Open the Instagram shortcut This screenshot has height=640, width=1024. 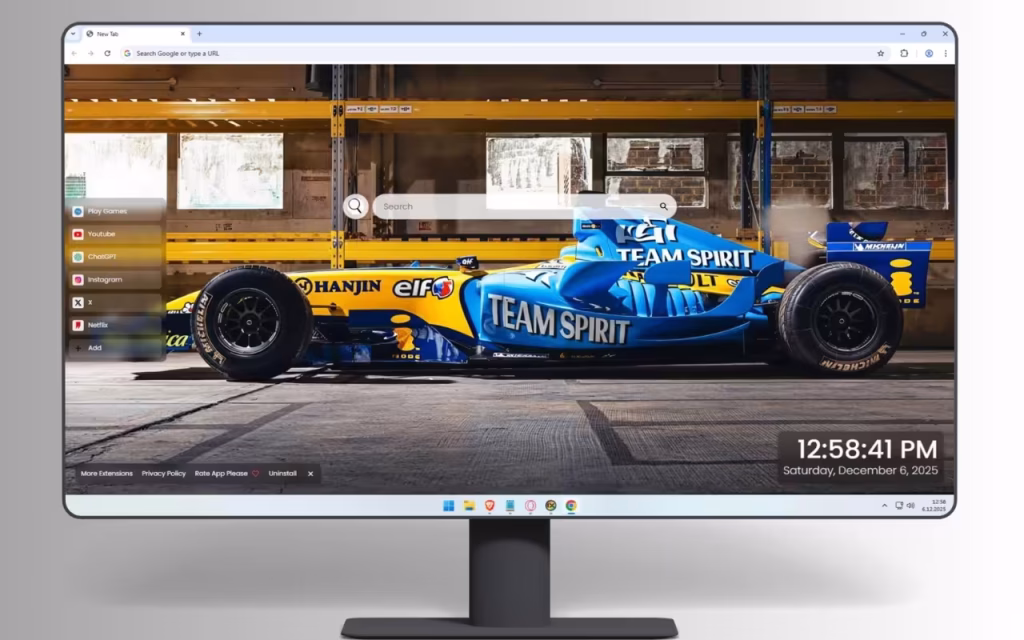(x=115, y=280)
